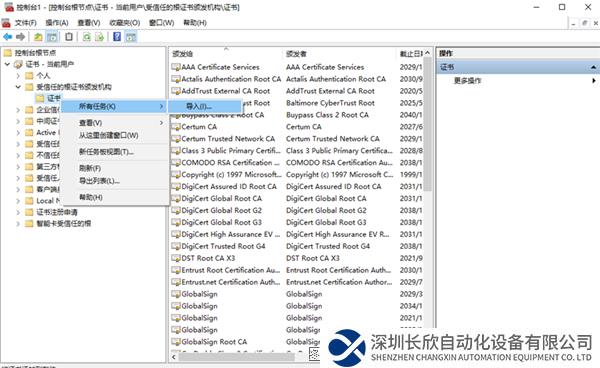Click certificate icon beside DigiCert Global Root G2
Image resolution: width=600 pixels, height=368 pixels.
pyautogui.click(x=176, y=210)
